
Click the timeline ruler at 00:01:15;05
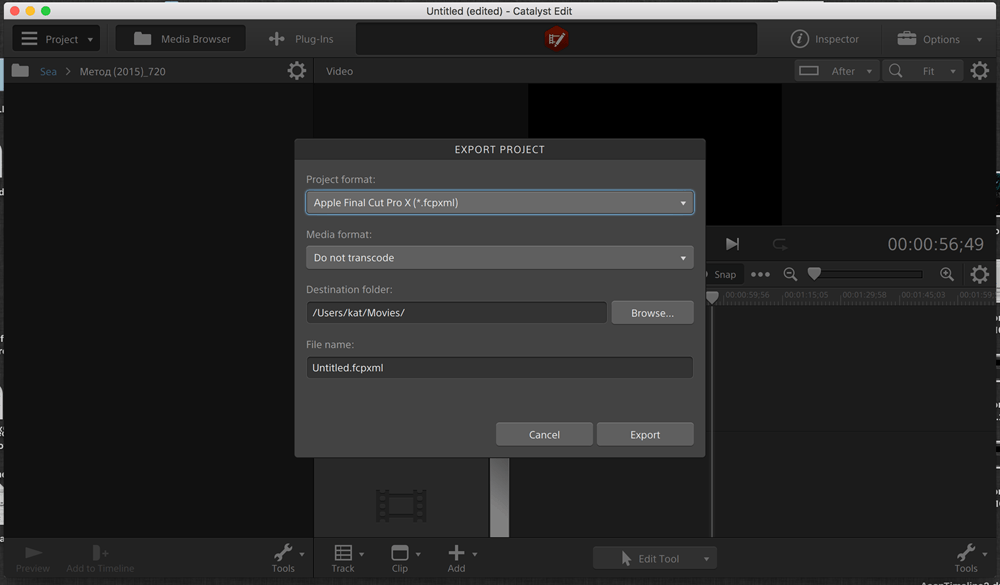tap(805, 295)
